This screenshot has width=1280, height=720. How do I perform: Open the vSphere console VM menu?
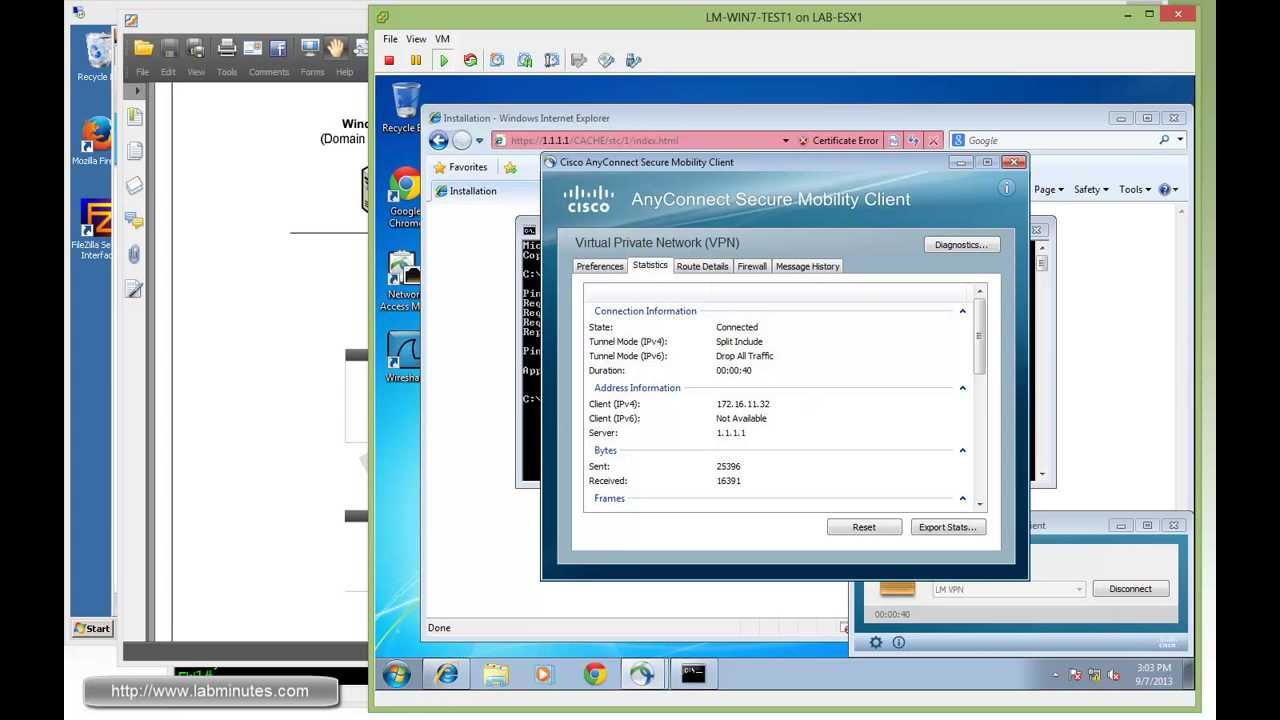442,39
